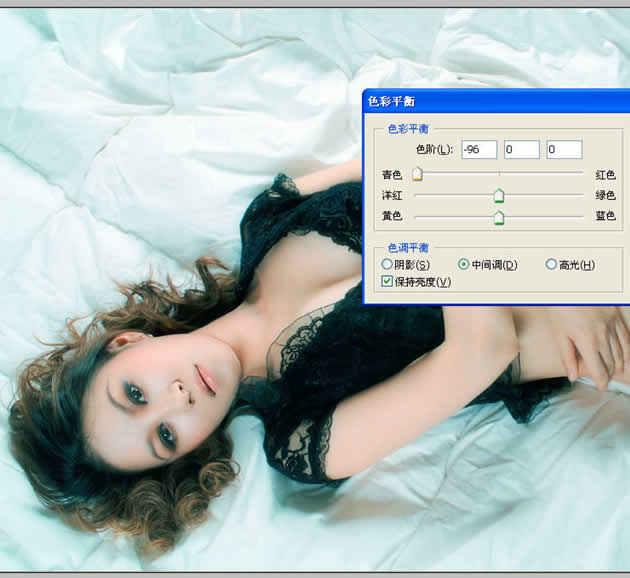Click the cyan-red level input showing -96
This screenshot has height=578, width=630.
pyautogui.click(x=479, y=149)
